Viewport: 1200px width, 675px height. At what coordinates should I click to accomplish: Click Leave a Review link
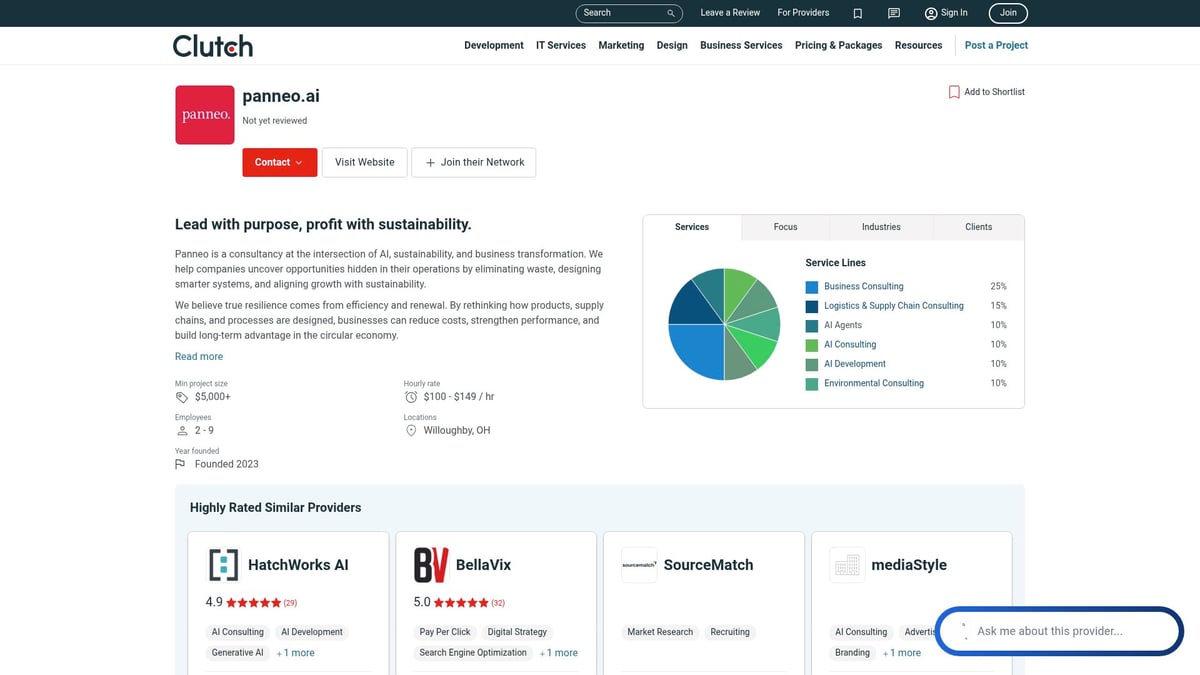tap(730, 13)
